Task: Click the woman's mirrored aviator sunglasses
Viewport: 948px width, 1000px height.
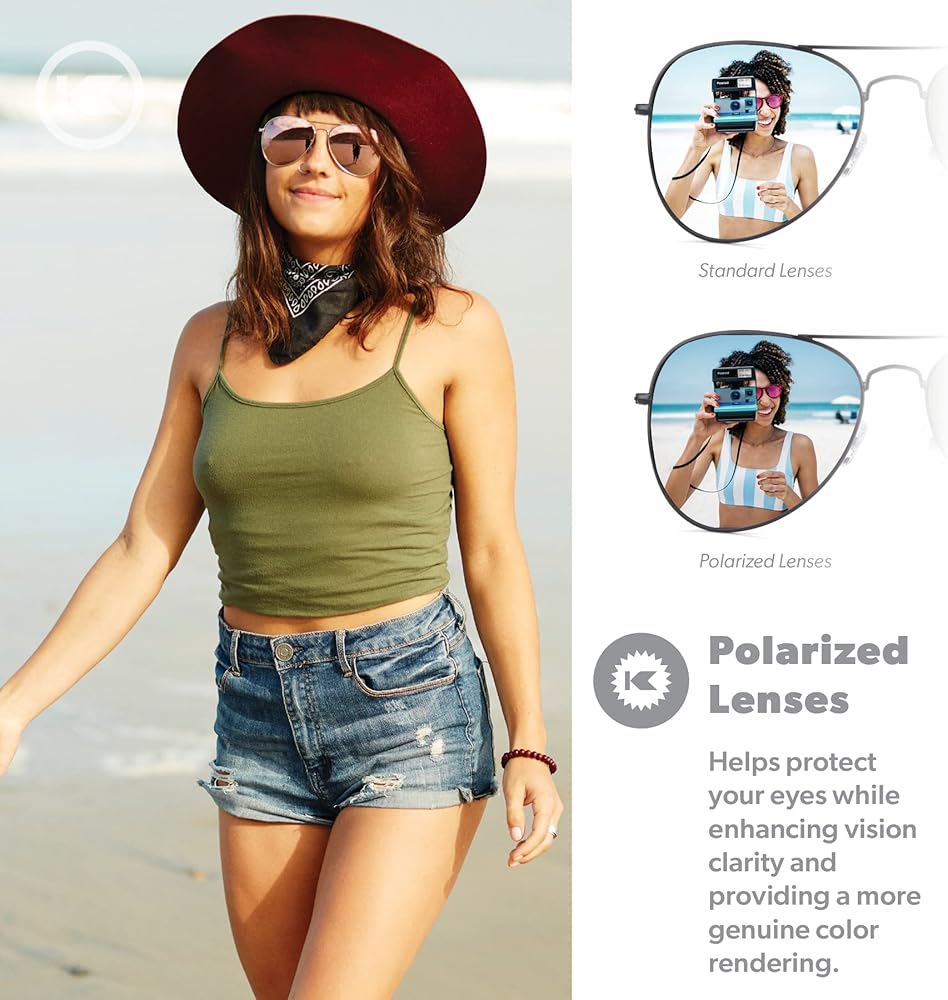Action: click(x=320, y=145)
